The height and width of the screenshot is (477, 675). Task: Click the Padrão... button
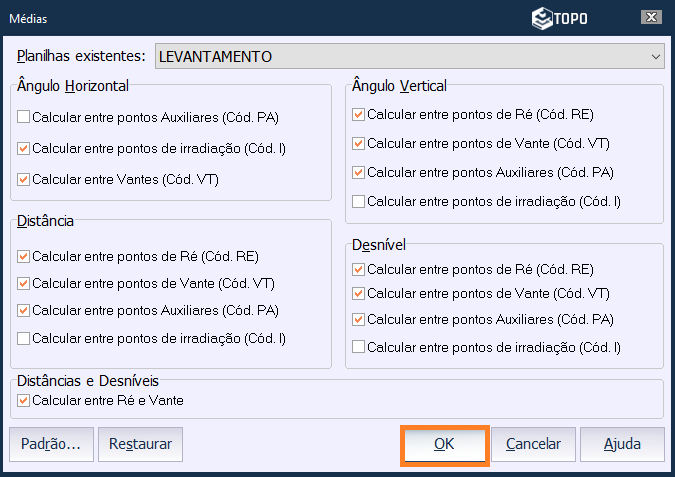51,444
